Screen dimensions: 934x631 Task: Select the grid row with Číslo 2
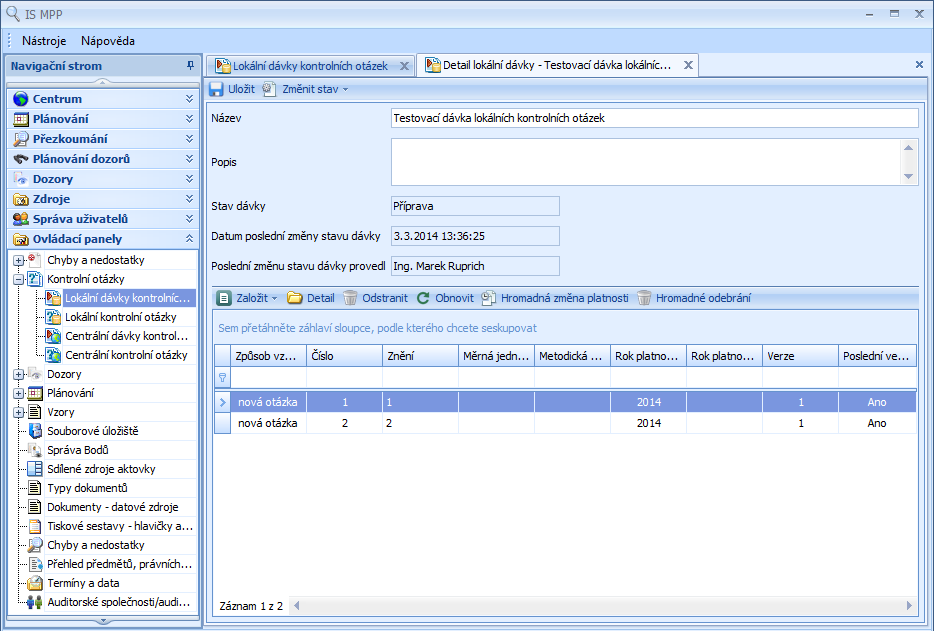tap(565, 423)
